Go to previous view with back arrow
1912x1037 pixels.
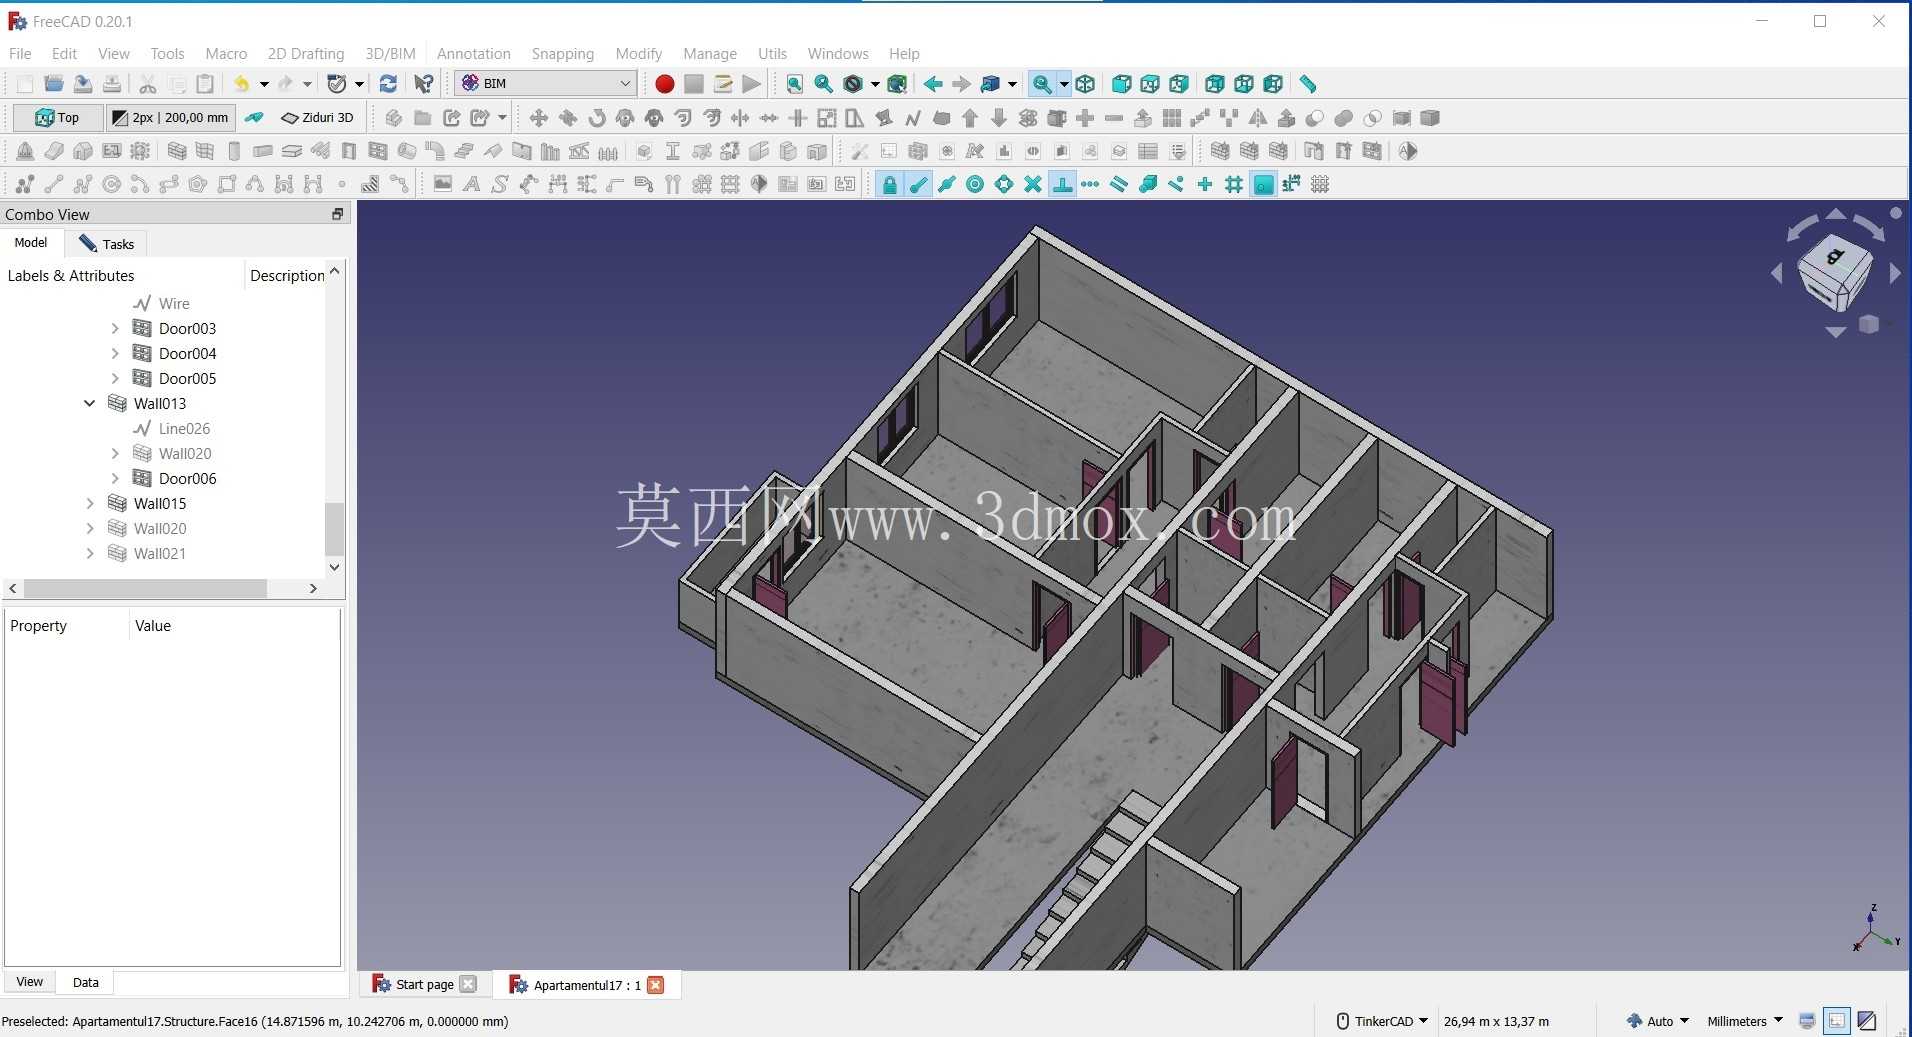[932, 84]
